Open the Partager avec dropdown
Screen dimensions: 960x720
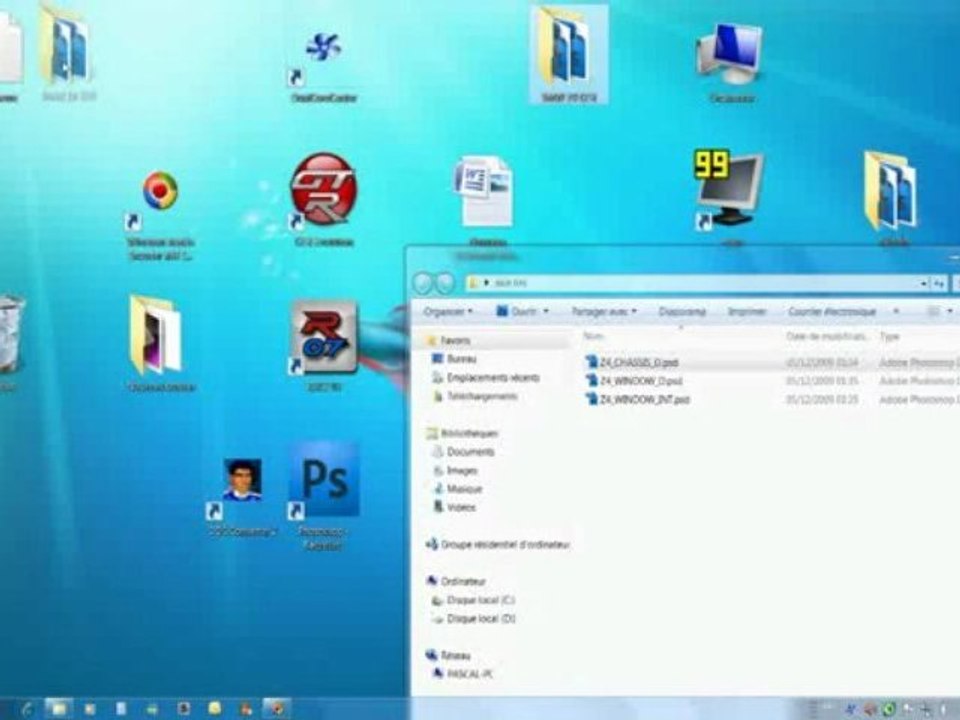[604, 312]
